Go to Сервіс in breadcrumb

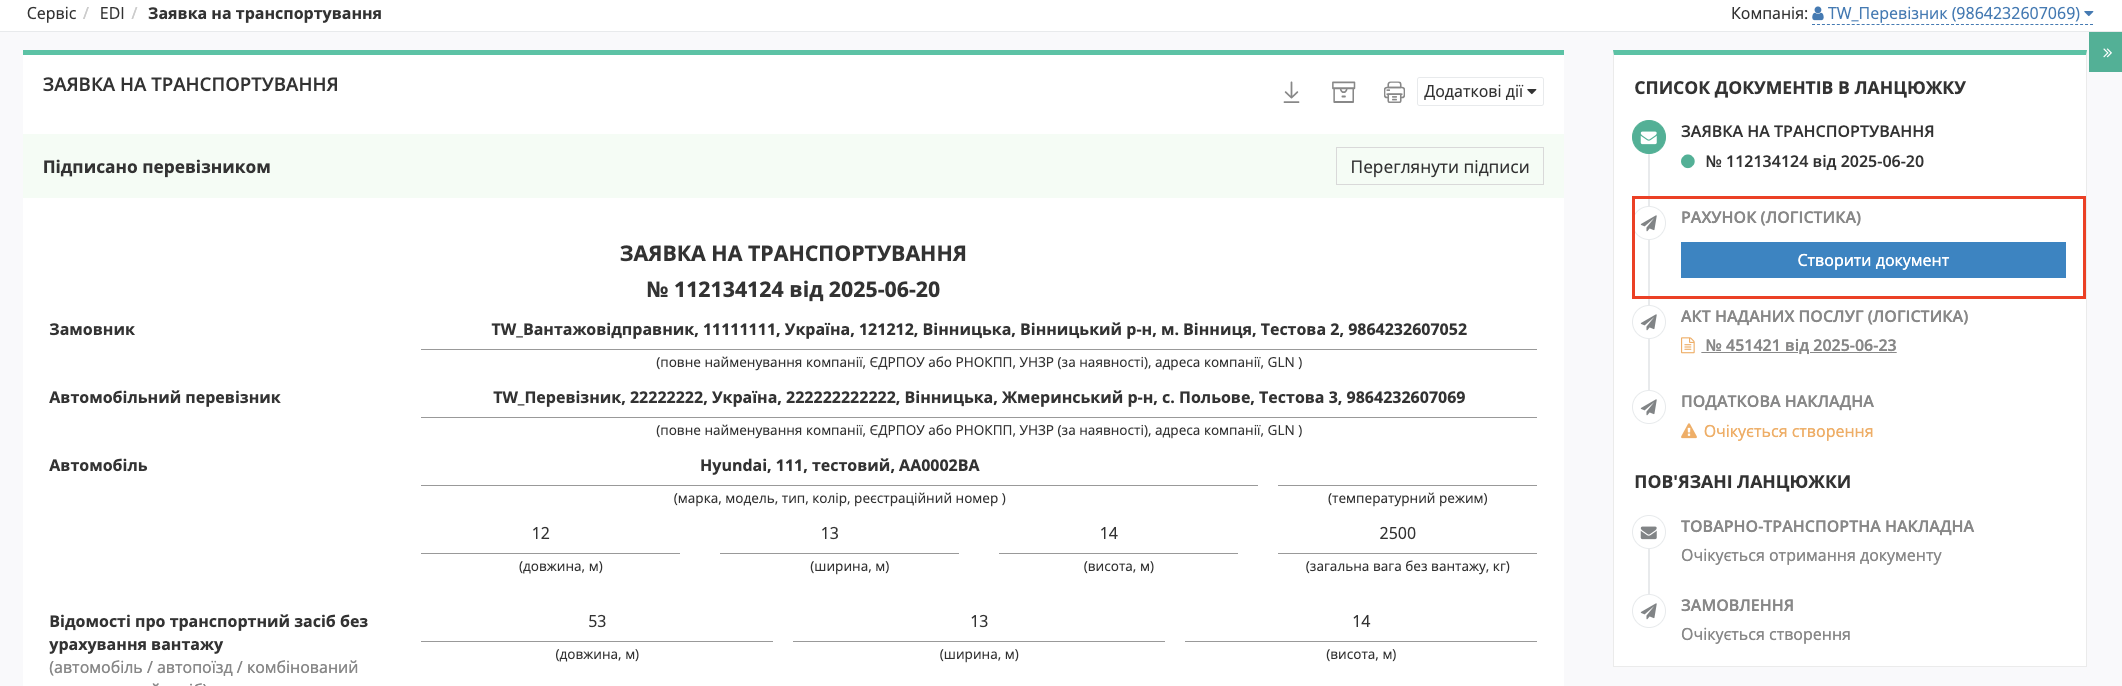(52, 13)
